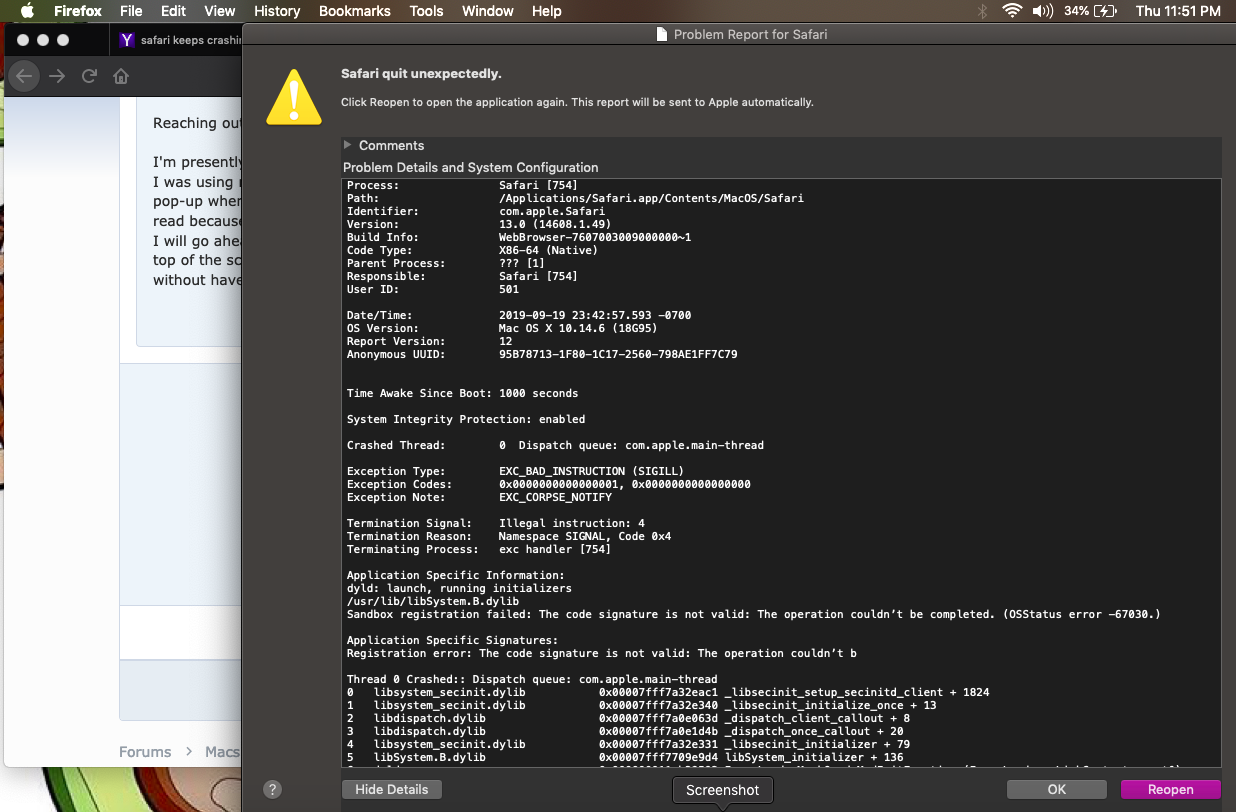This screenshot has height=812, width=1236.
Task: Click 'Thread 0 Crashed' dispatch queue line
Action: tap(532, 679)
